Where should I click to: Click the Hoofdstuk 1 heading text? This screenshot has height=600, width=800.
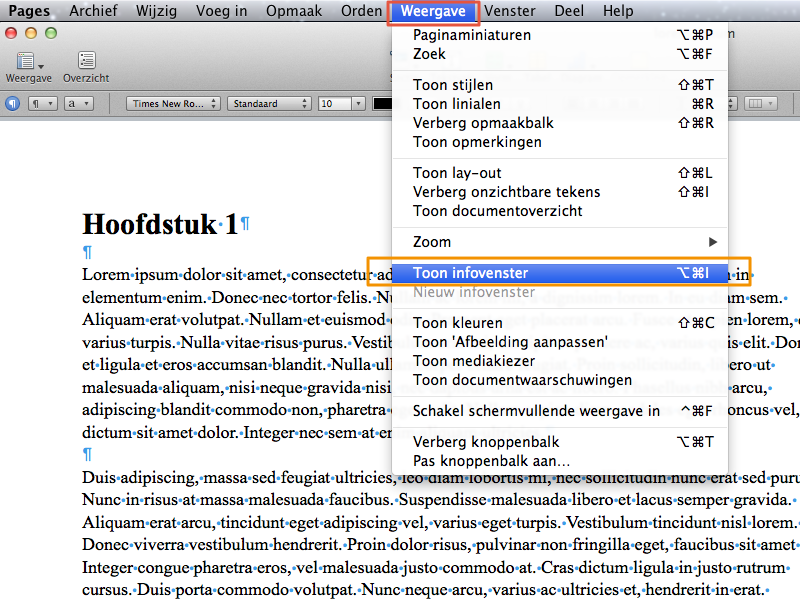tap(160, 224)
